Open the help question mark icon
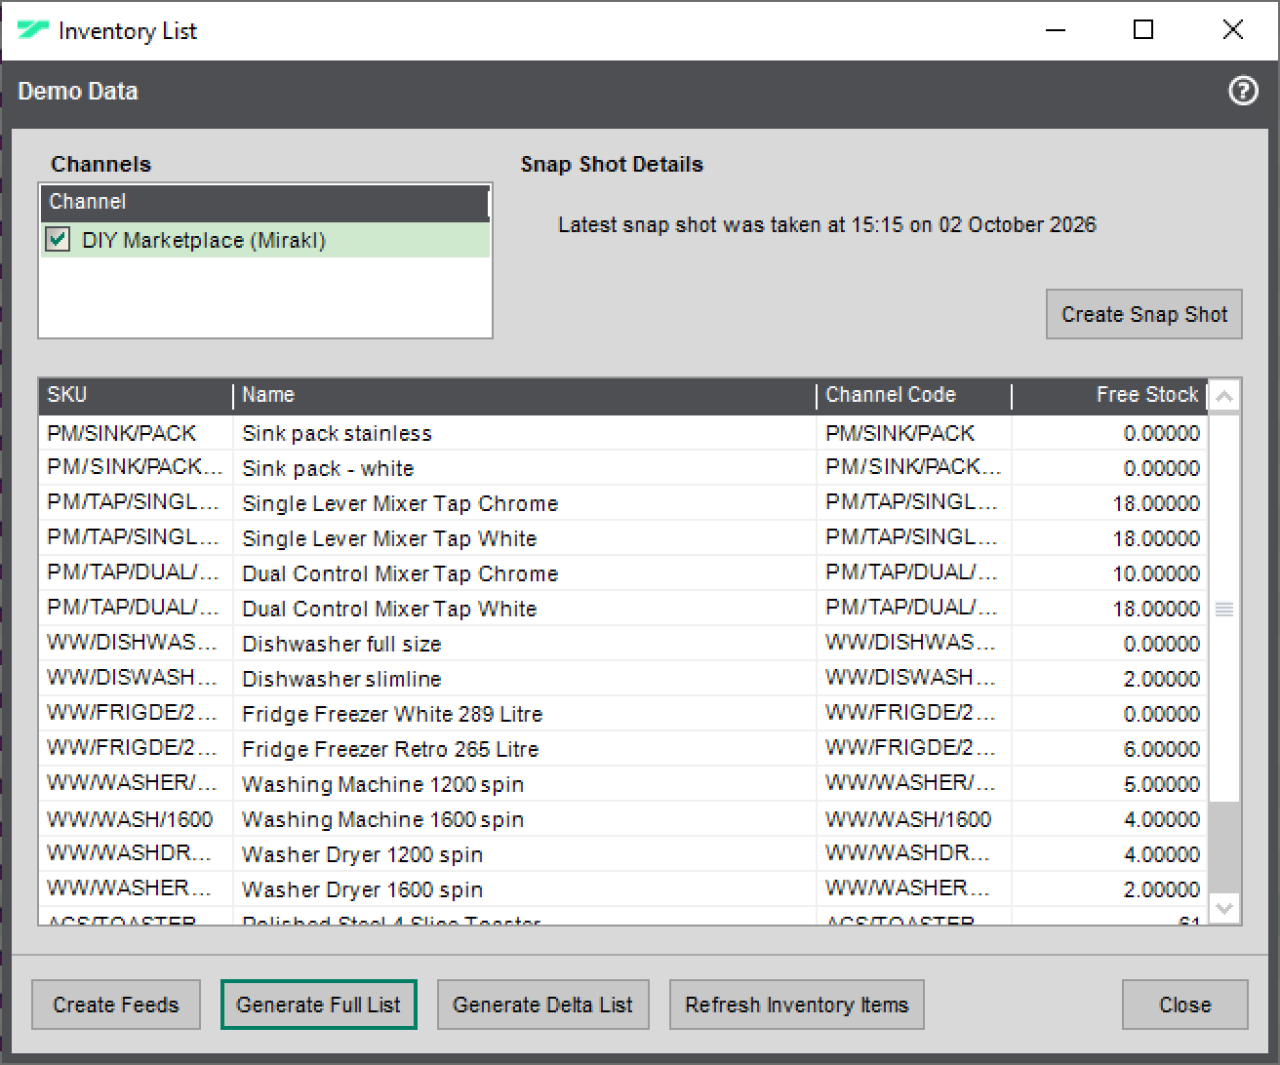 1243,91
